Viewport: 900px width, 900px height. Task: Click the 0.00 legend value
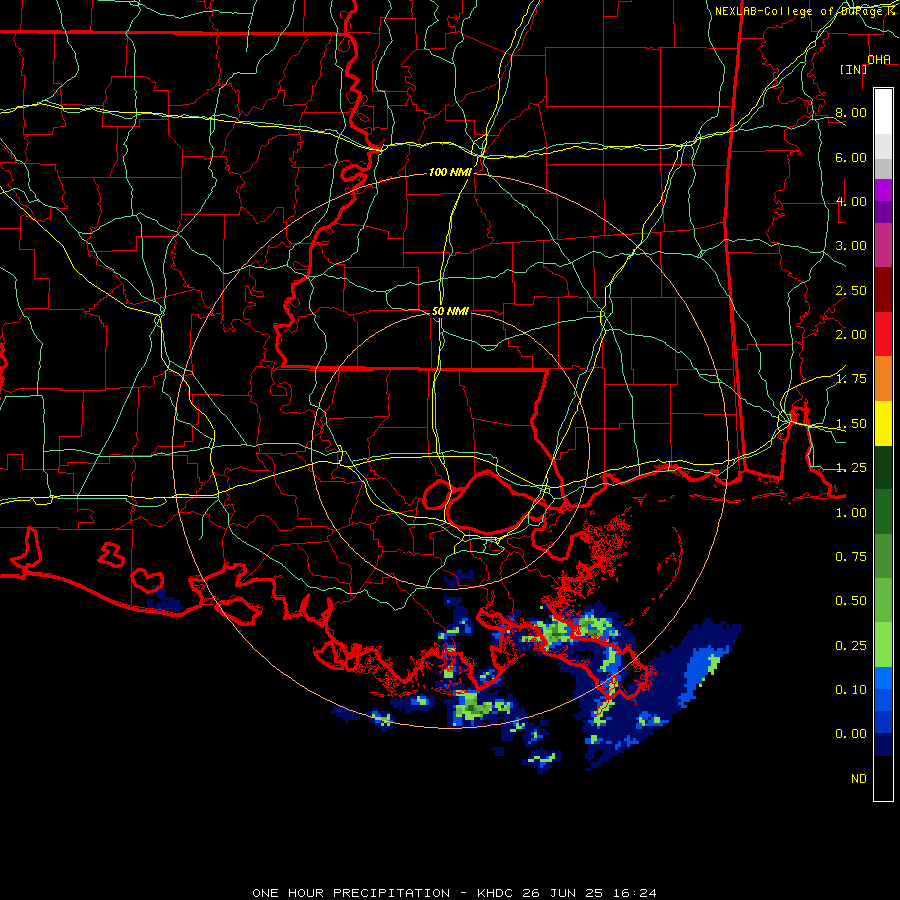[851, 734]
